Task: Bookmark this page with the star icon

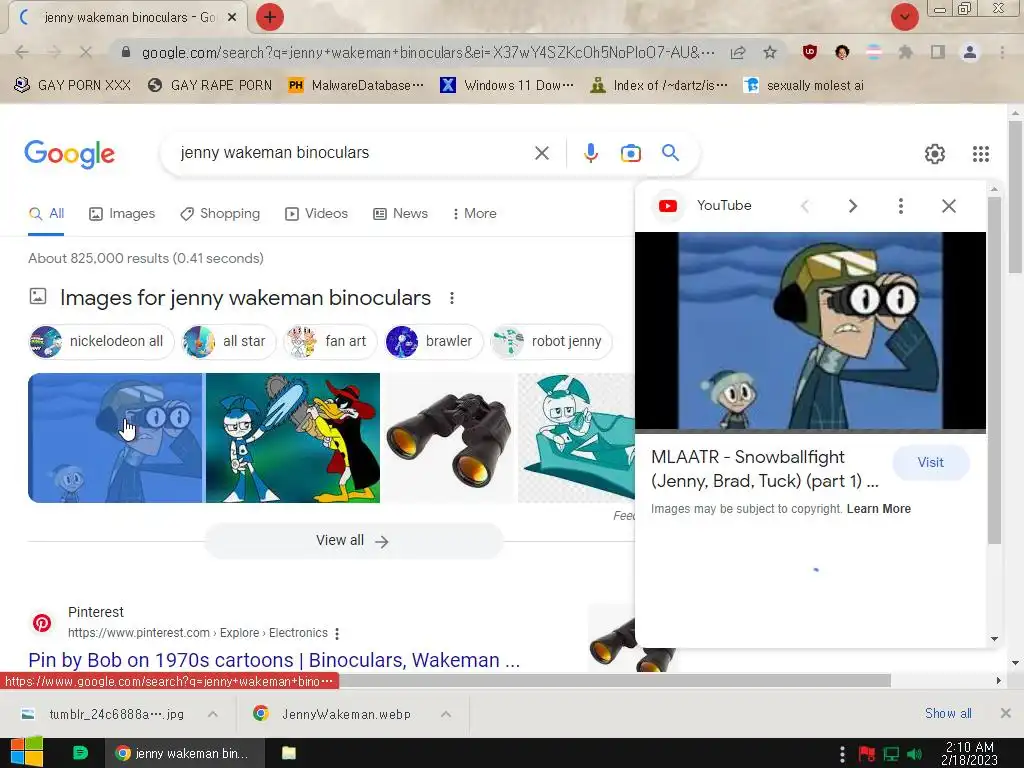Action: click(x=770, y=52)
